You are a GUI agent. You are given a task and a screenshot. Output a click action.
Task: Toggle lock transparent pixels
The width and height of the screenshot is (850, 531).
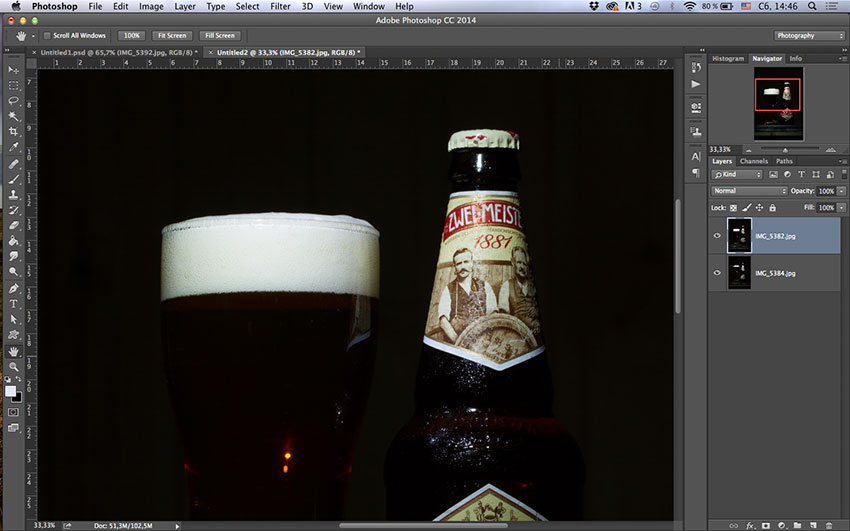(733, 208)
